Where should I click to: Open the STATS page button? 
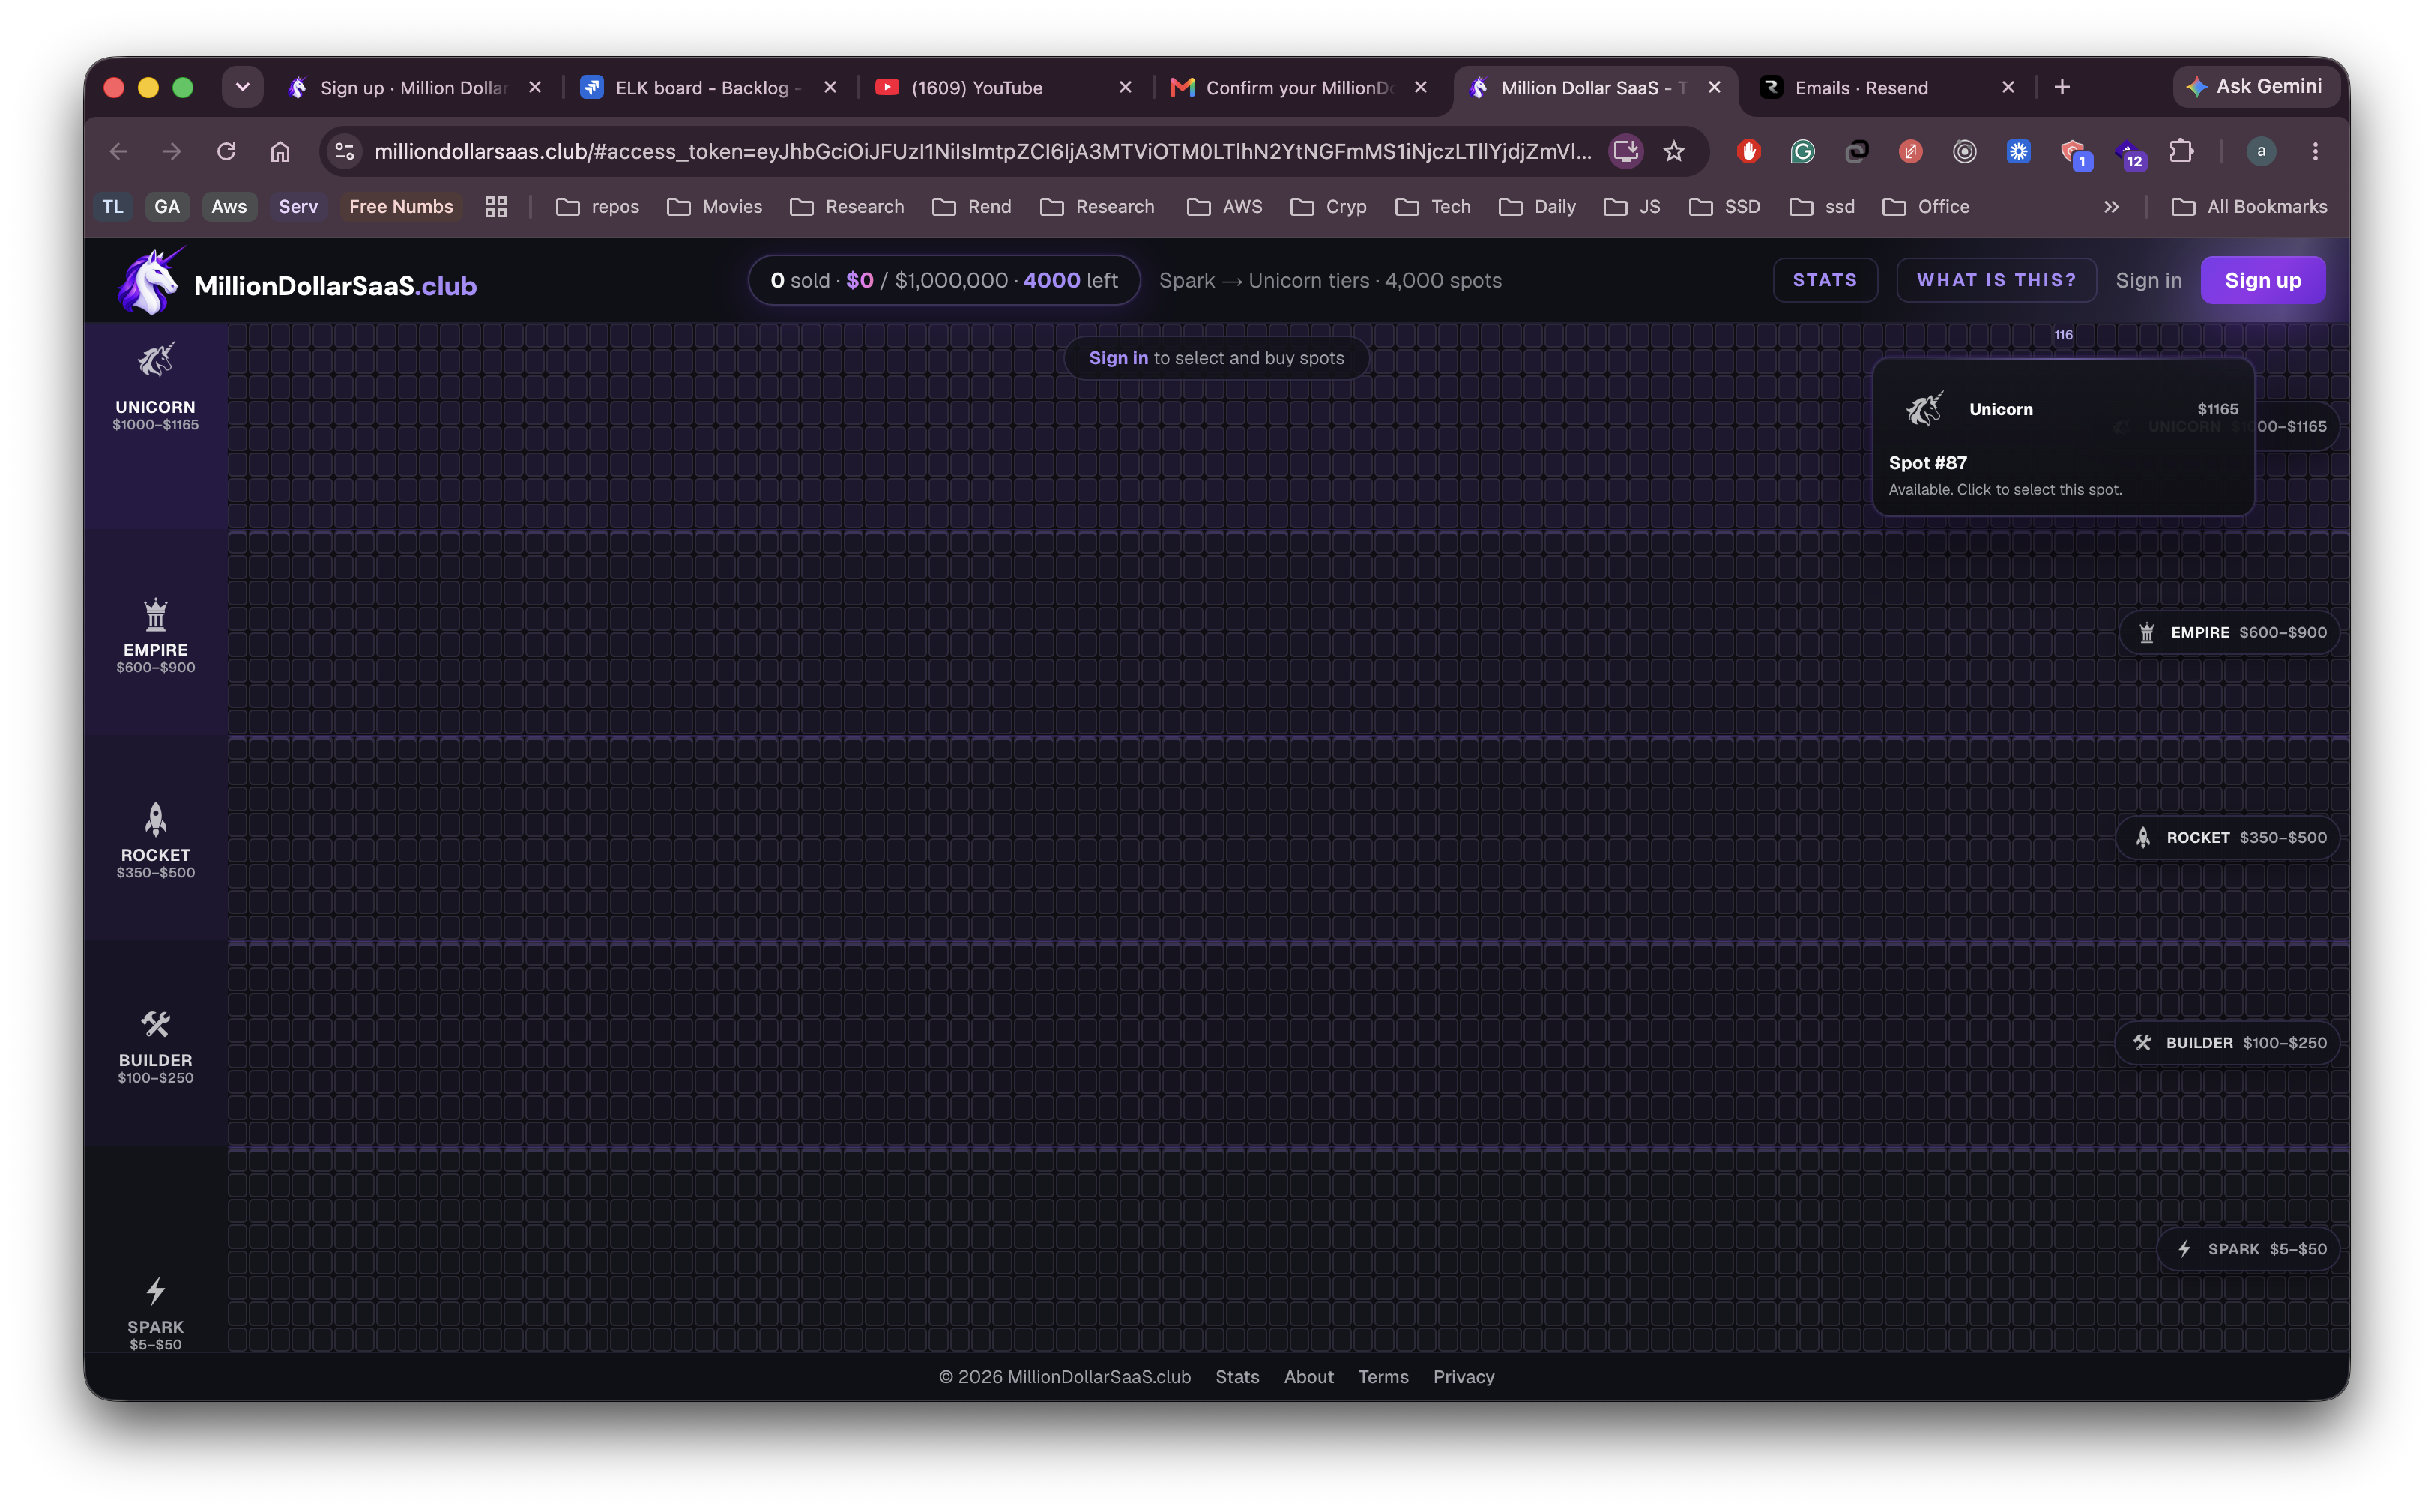point(1824,281)
